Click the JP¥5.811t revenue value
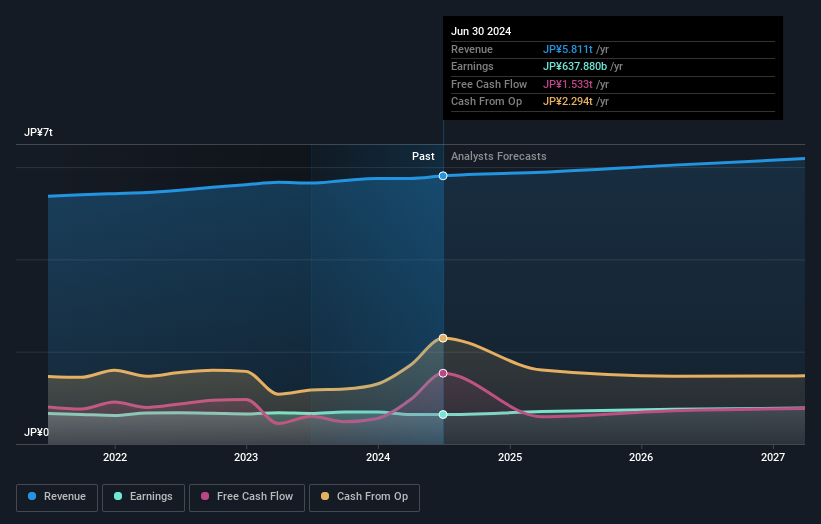The height and width of the screenshot is (524, 821). [x=568, y=49]
